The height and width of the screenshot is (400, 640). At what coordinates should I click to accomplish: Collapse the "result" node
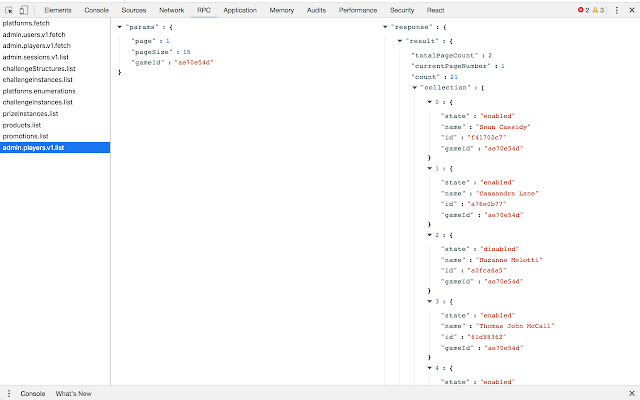click(x=400, y=41)
